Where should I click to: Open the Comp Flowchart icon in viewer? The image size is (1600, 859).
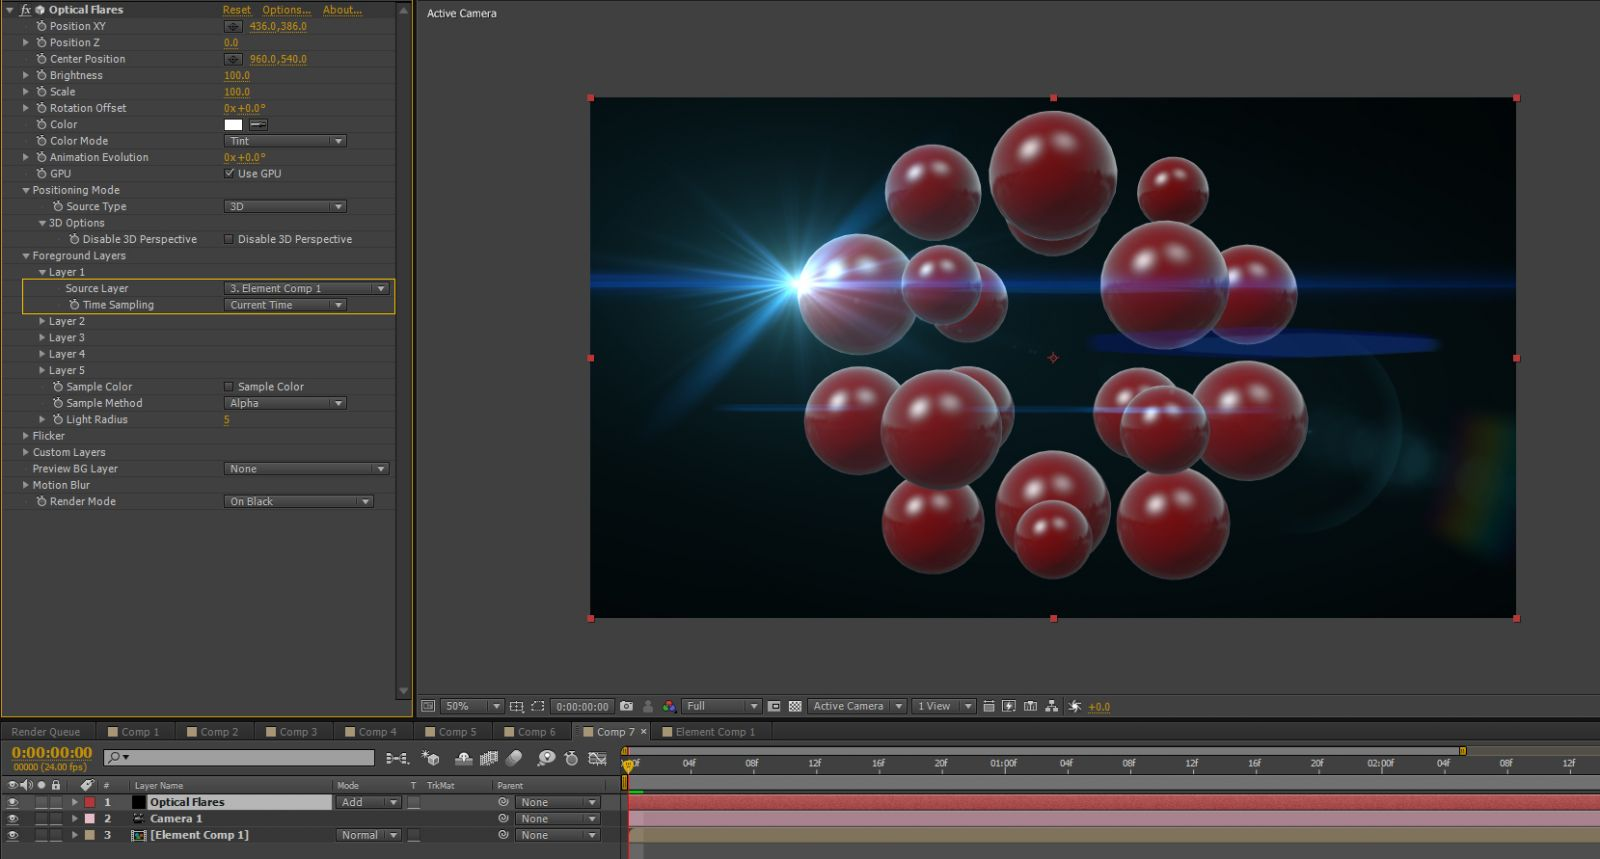point(1052,706)
